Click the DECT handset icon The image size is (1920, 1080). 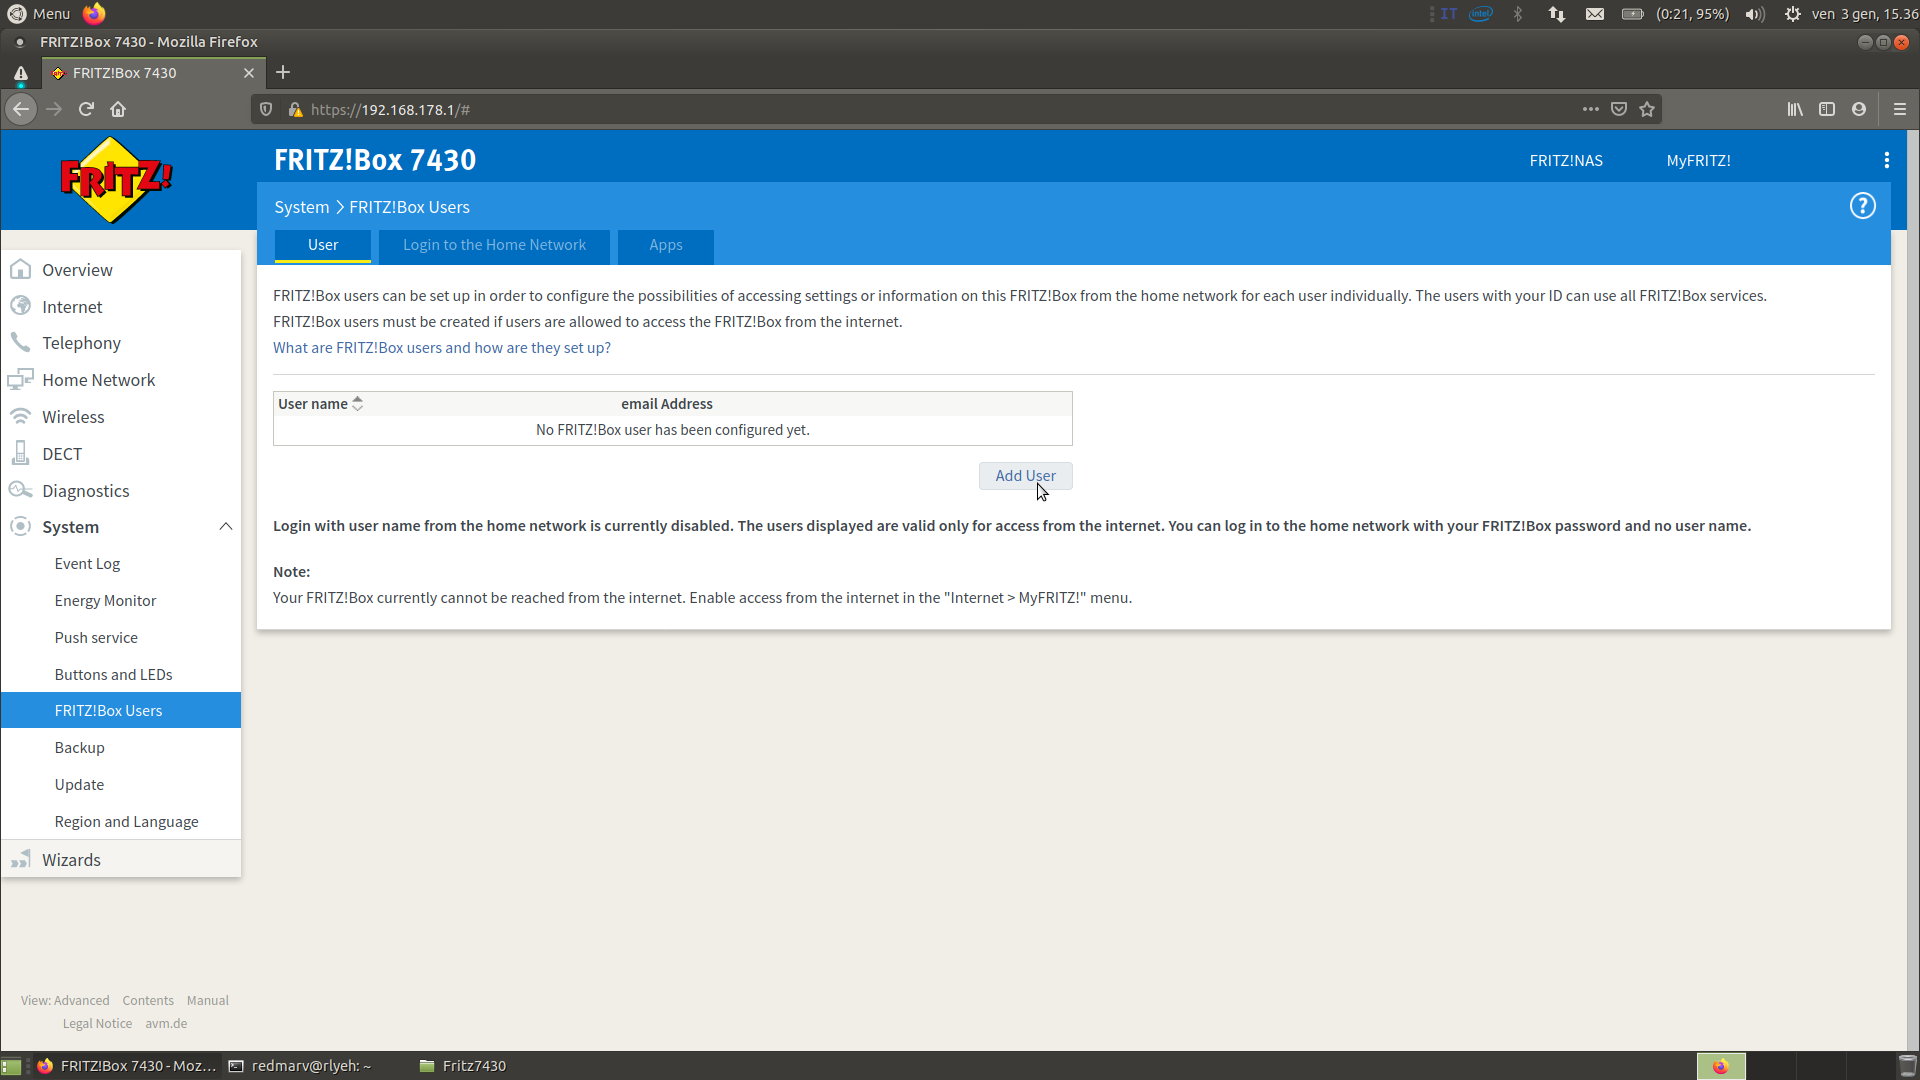pos(20,453)
